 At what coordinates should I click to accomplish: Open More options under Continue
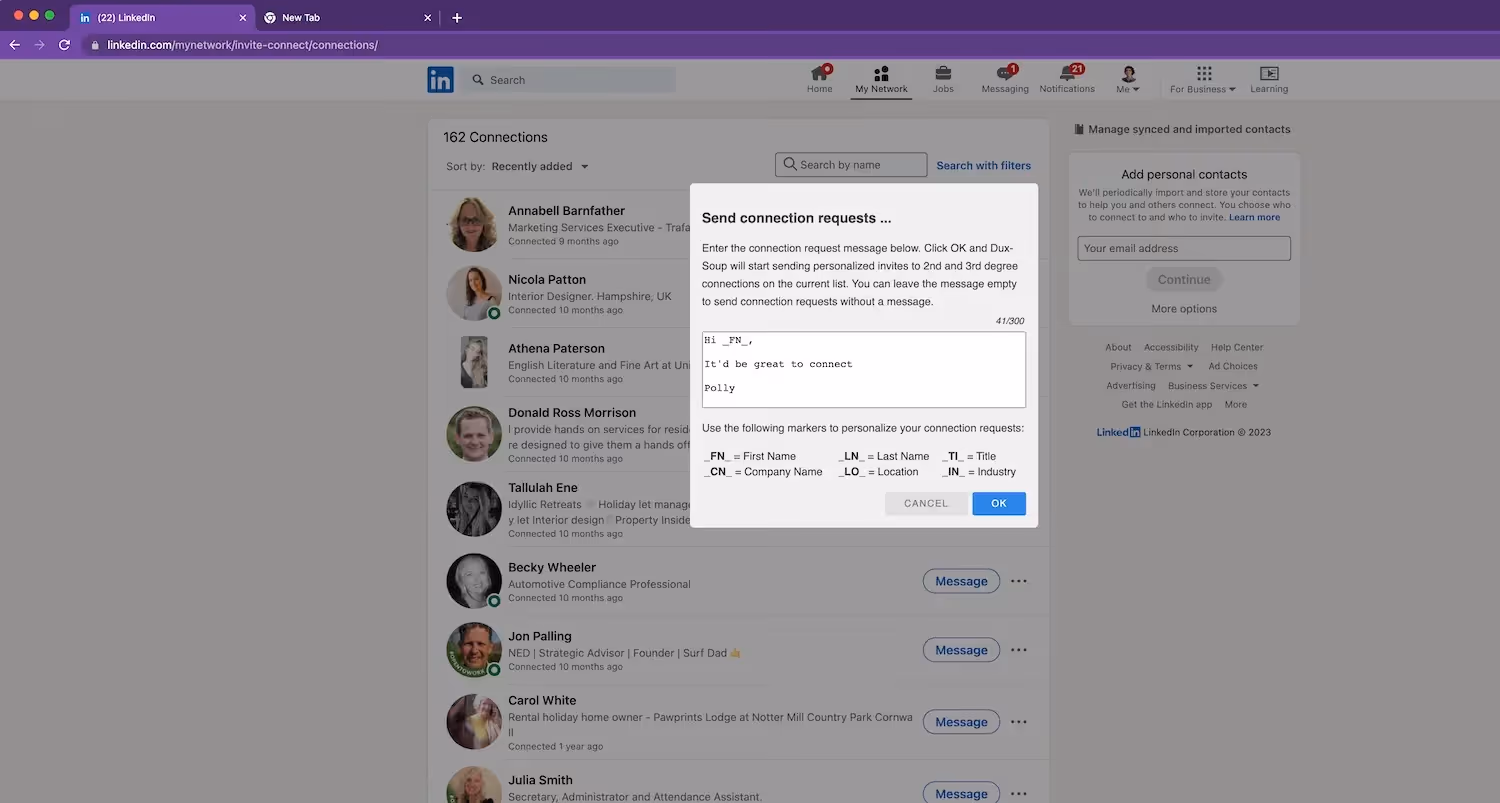pos(1184,309)
